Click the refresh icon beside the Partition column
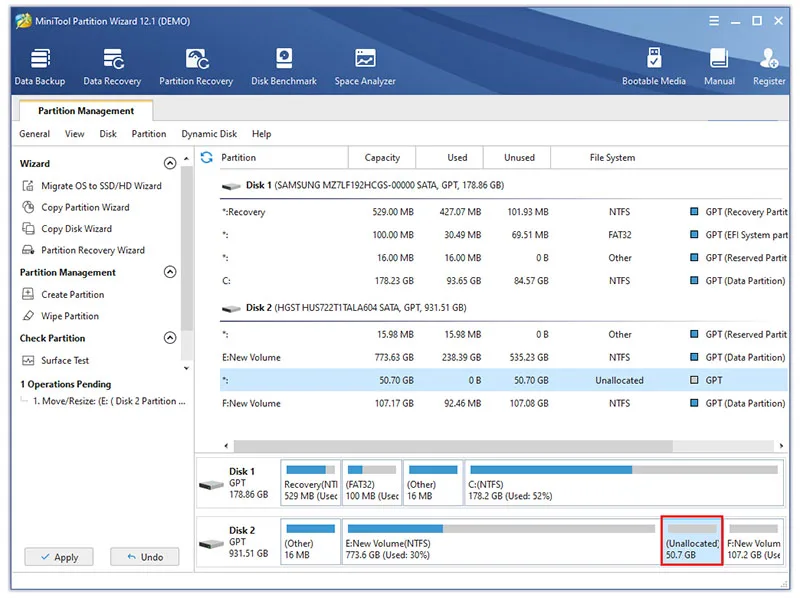Screen dimensions: 800x598 pos(207,157)
